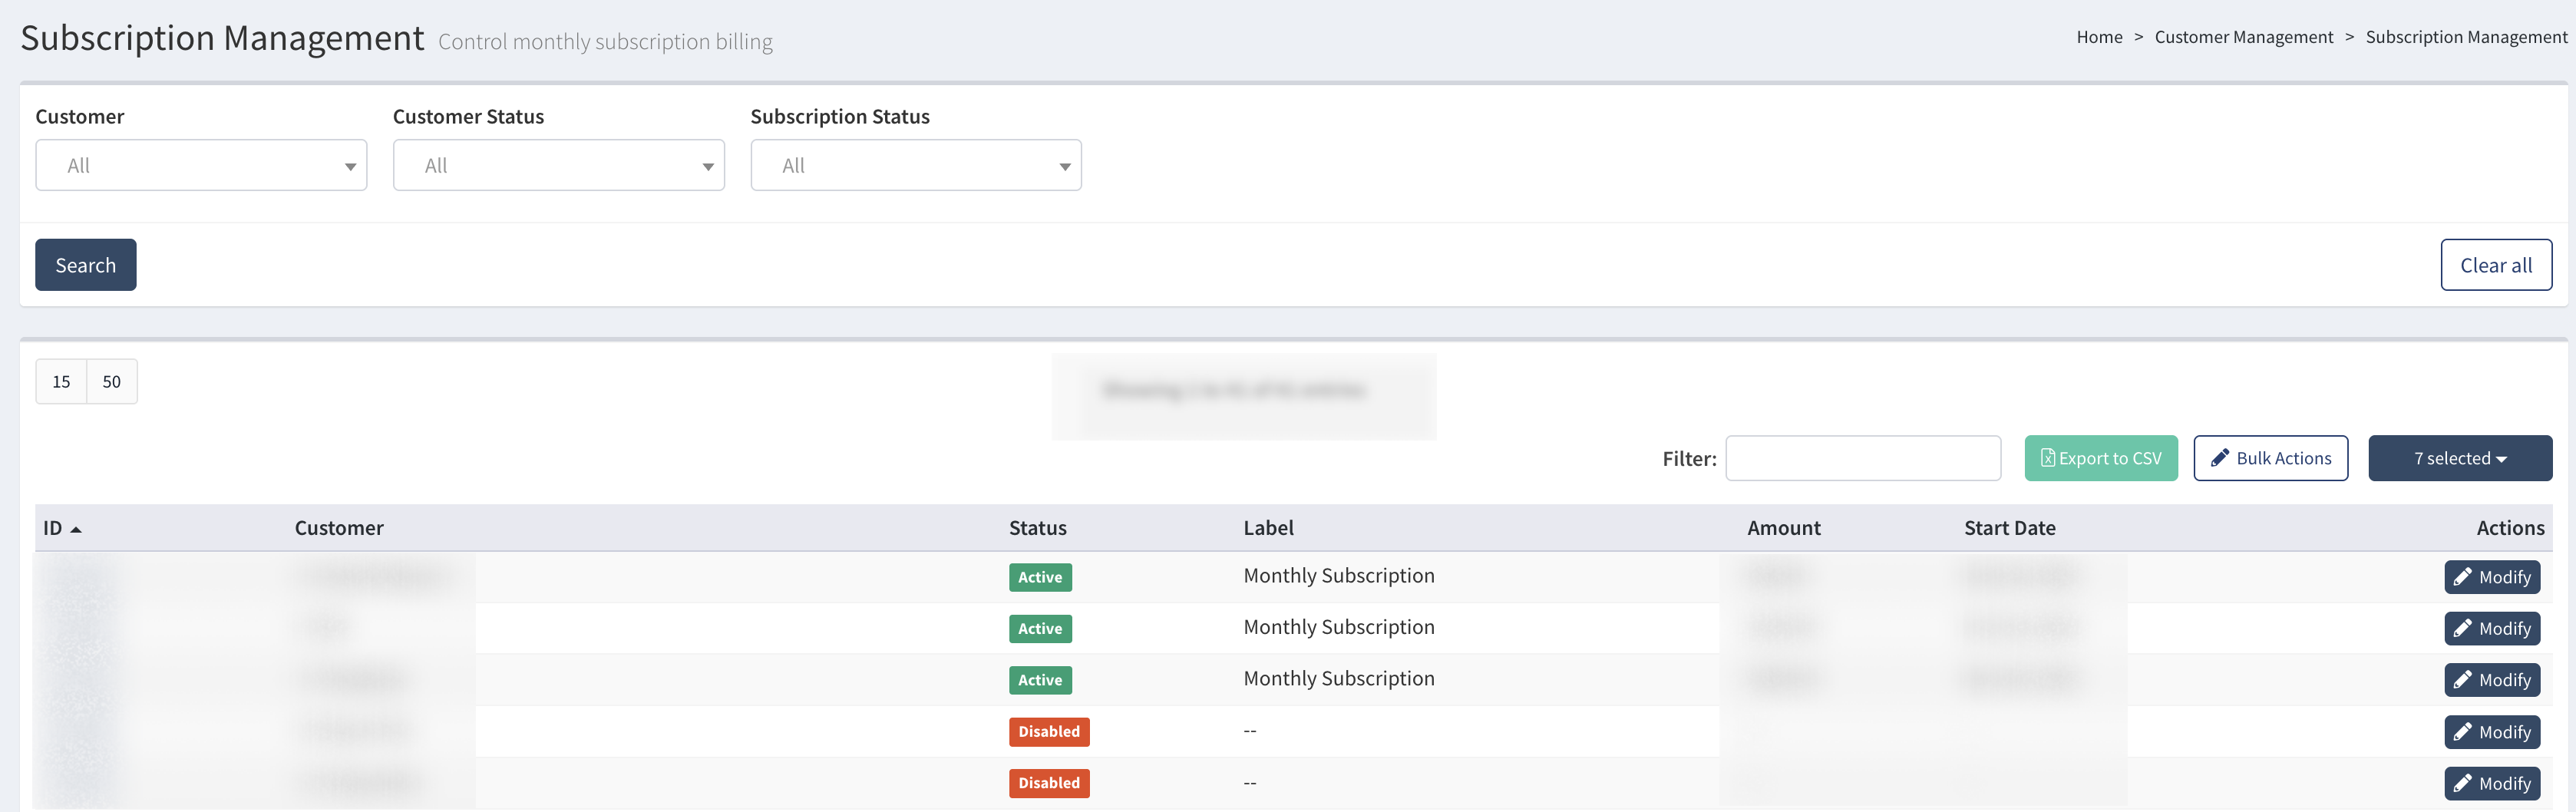Focus the Filter text field
Image resolution: width=2576 pixels, height=812 pixels.
coord(1862,458)
